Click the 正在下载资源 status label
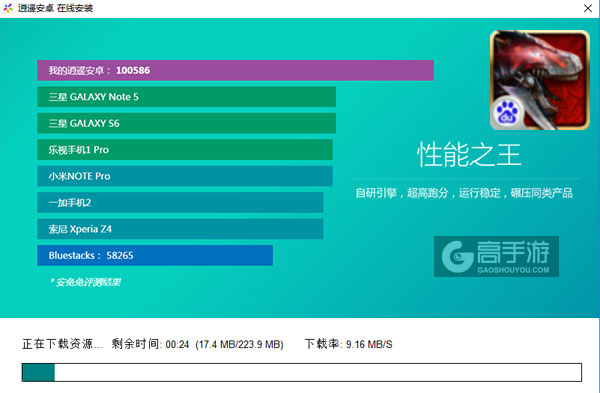600x393 pixels. tap(62, 344)
